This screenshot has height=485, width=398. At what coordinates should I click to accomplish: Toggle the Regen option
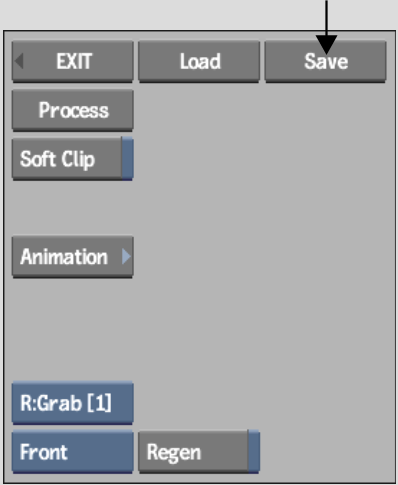(199, 451)
